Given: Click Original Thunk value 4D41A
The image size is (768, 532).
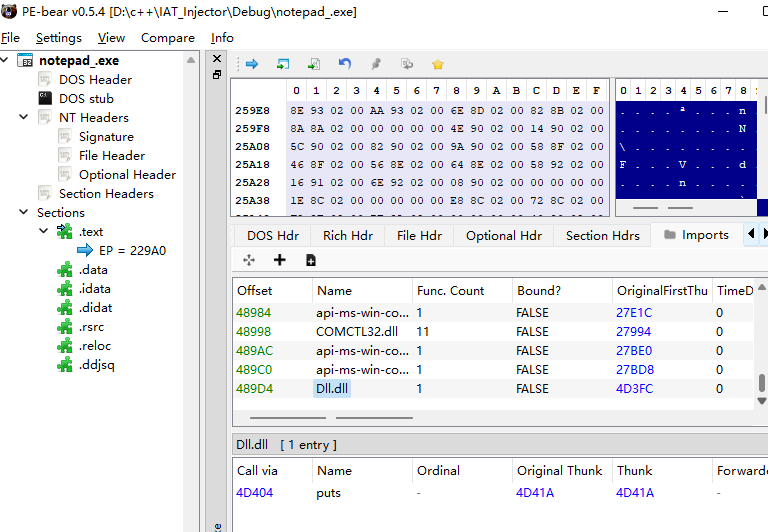Looking at the screenshot, I should tap(535, 493).
